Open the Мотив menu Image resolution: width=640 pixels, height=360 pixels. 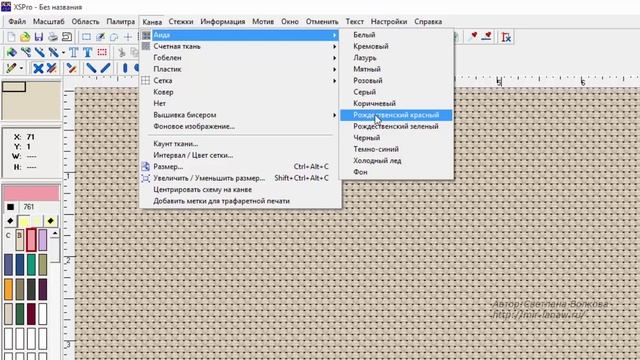point(263,22)
